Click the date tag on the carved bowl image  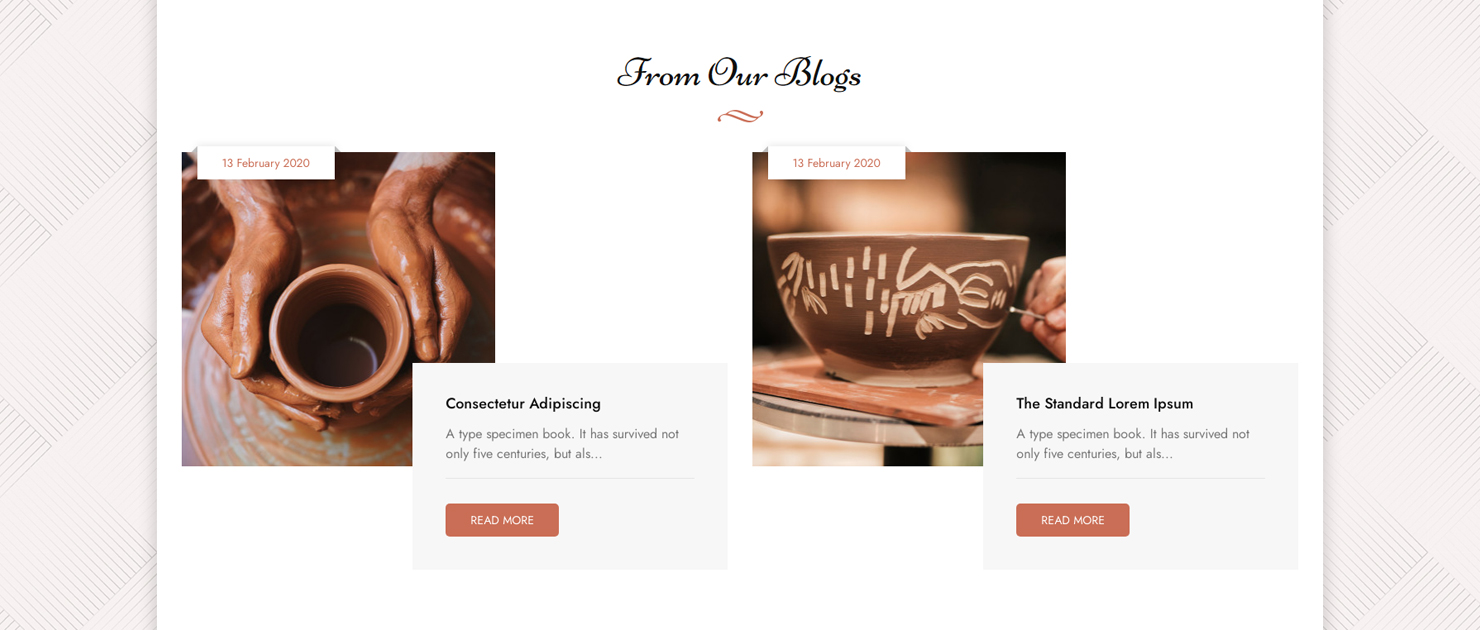coord(837,163)
